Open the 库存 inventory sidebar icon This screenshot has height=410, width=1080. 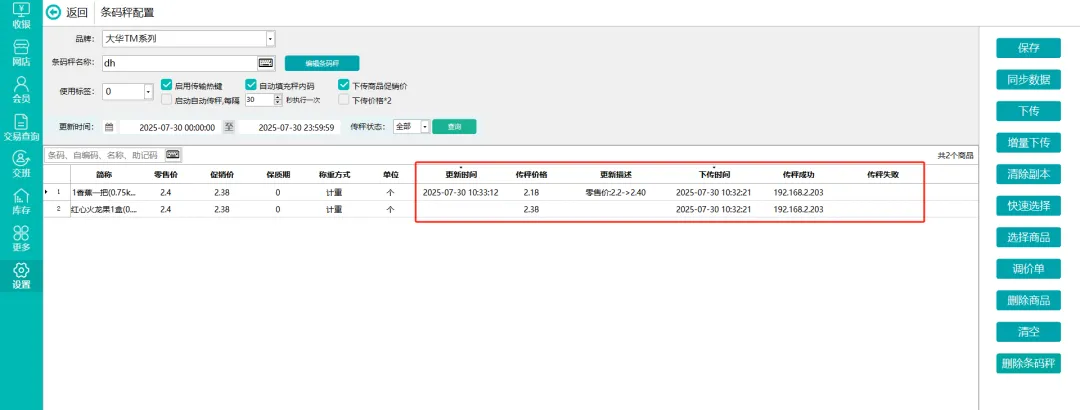[21, 200]
